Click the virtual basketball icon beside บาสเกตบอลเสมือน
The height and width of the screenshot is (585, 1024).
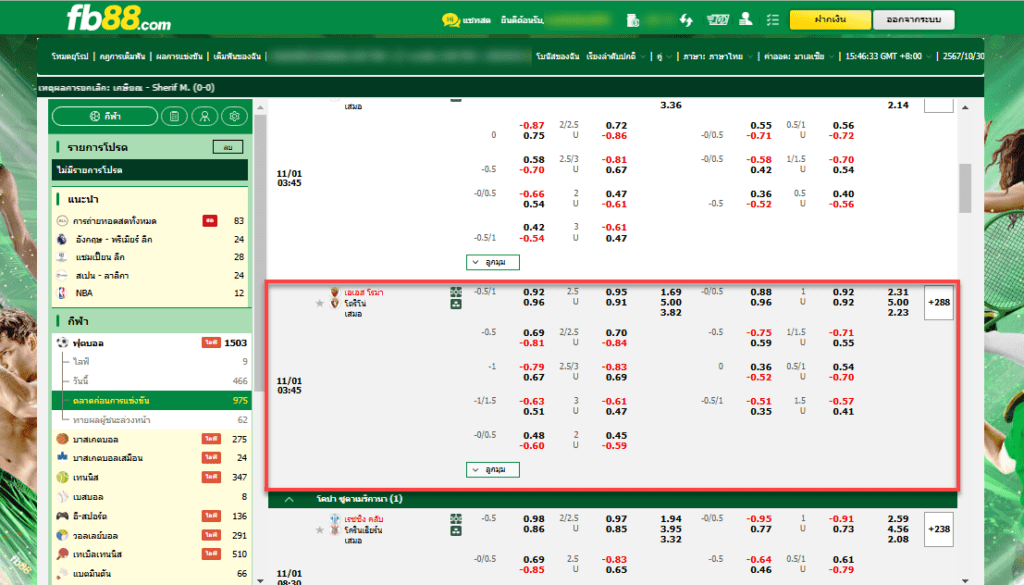[x=62, y=457]
